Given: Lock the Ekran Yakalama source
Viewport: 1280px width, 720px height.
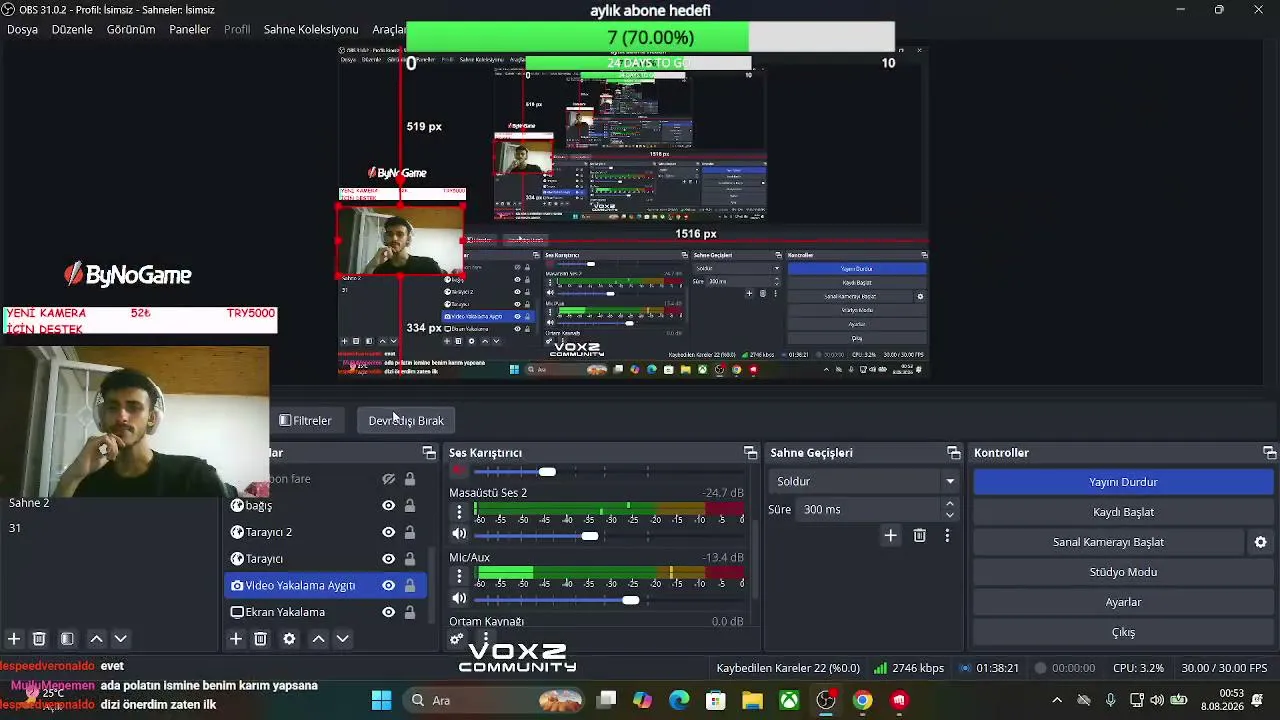Looking at the screenshot, I should [410, 612].
